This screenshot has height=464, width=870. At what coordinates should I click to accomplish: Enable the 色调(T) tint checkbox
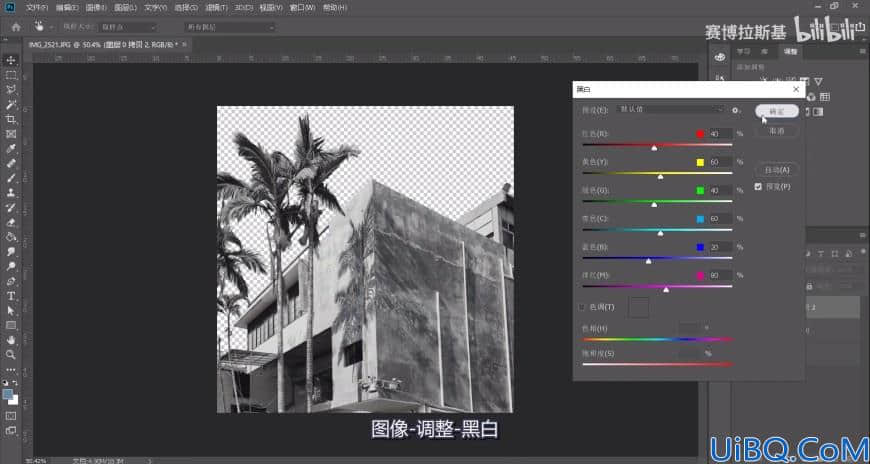(582, 307)
